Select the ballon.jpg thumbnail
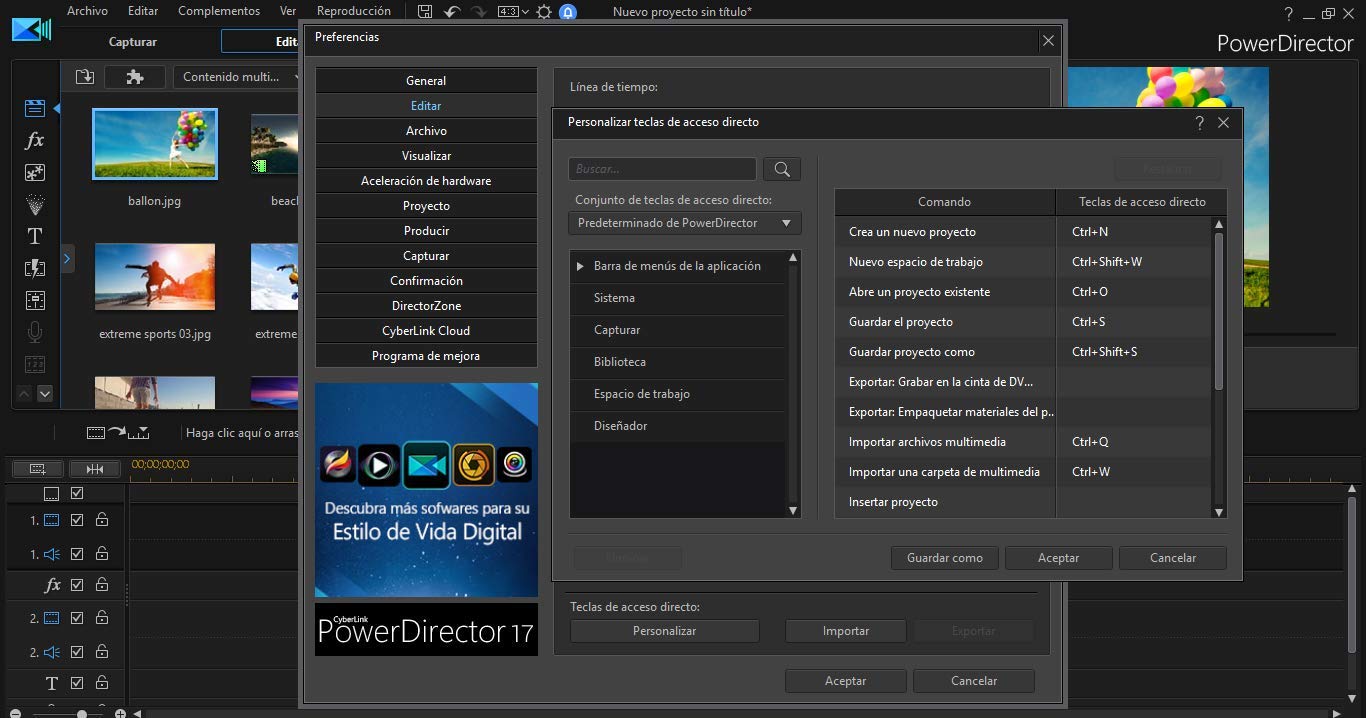The image size is (1366, 718). coord(155,144)
